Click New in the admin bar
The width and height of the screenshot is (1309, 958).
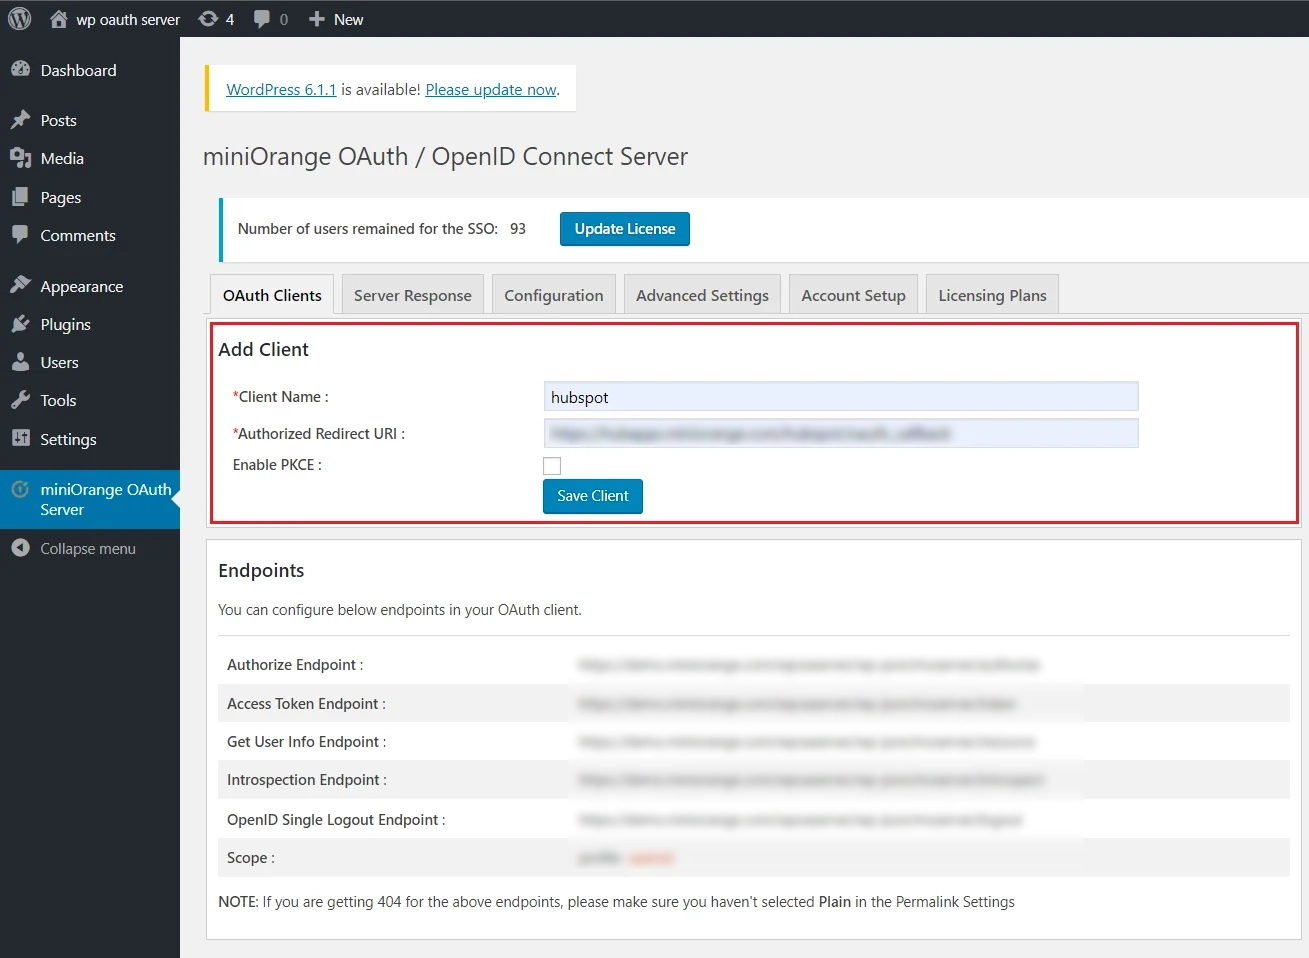(348, 19)
